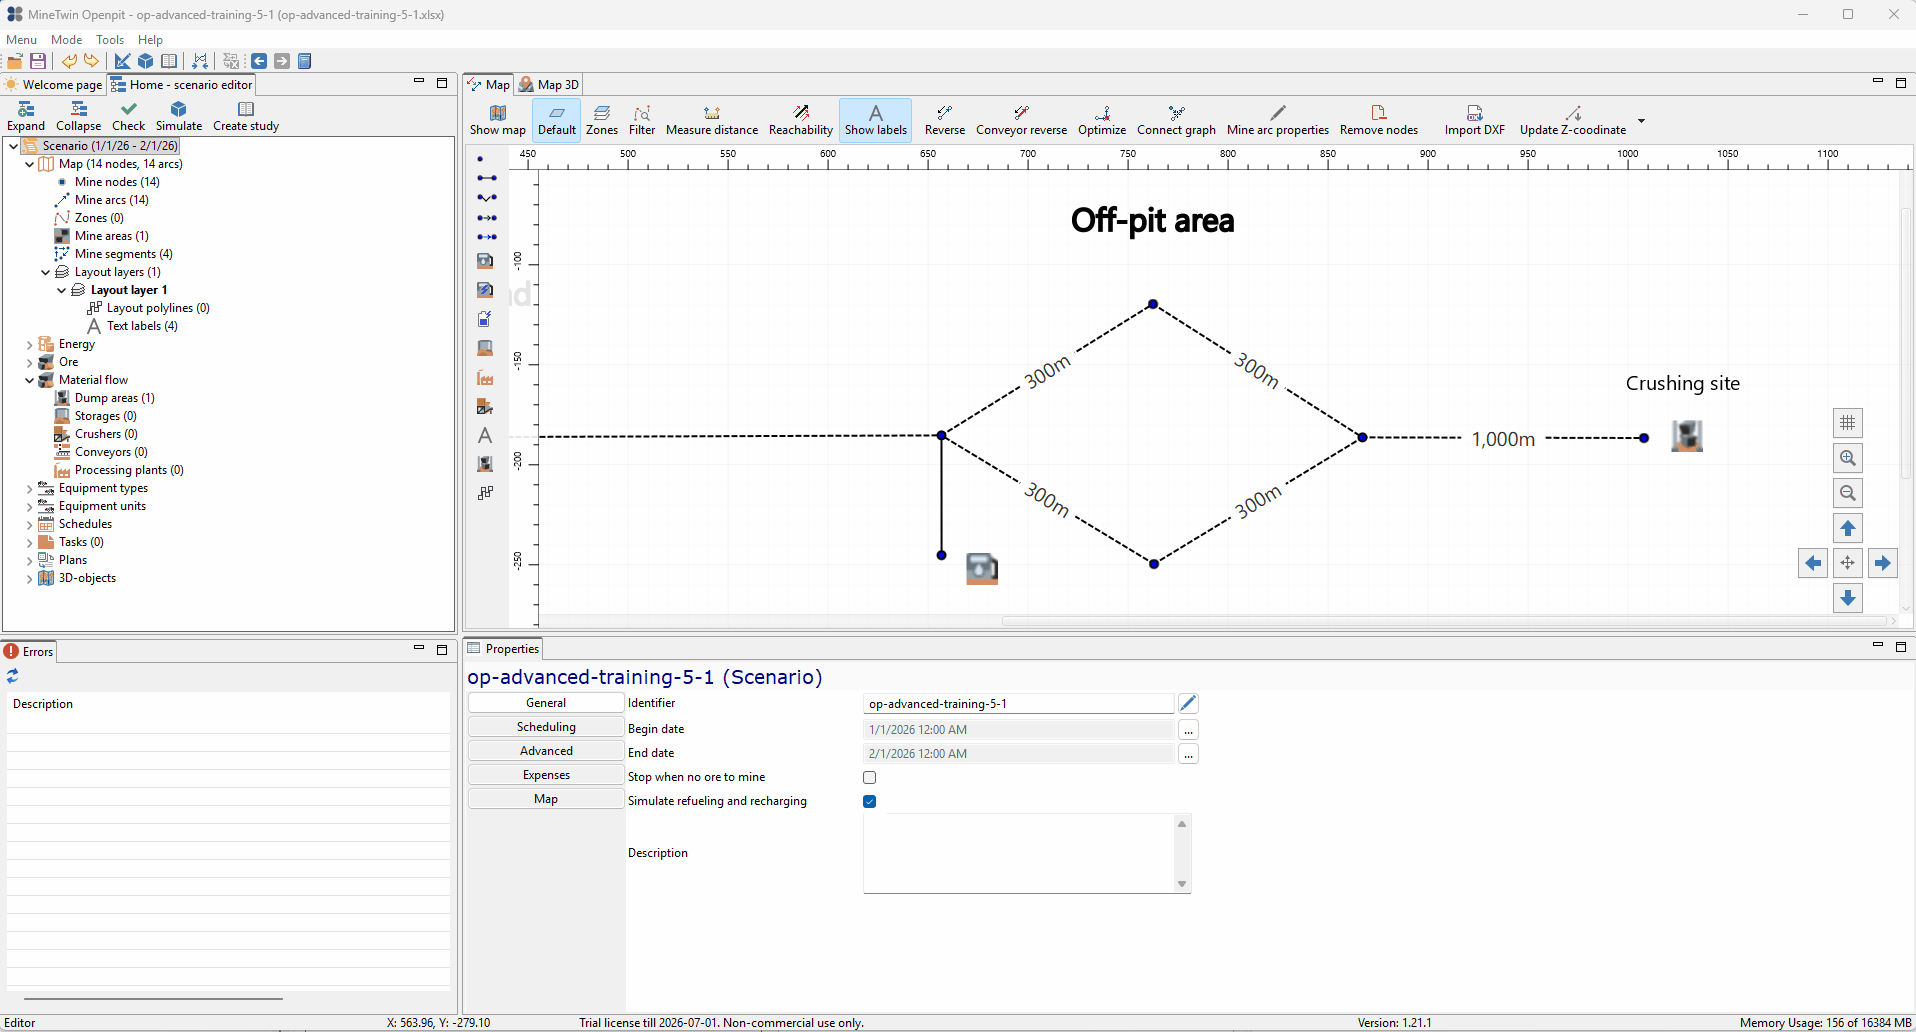Collapse the Material flow node
This screenshot has height=1032, width=1916.
(30, 380)
